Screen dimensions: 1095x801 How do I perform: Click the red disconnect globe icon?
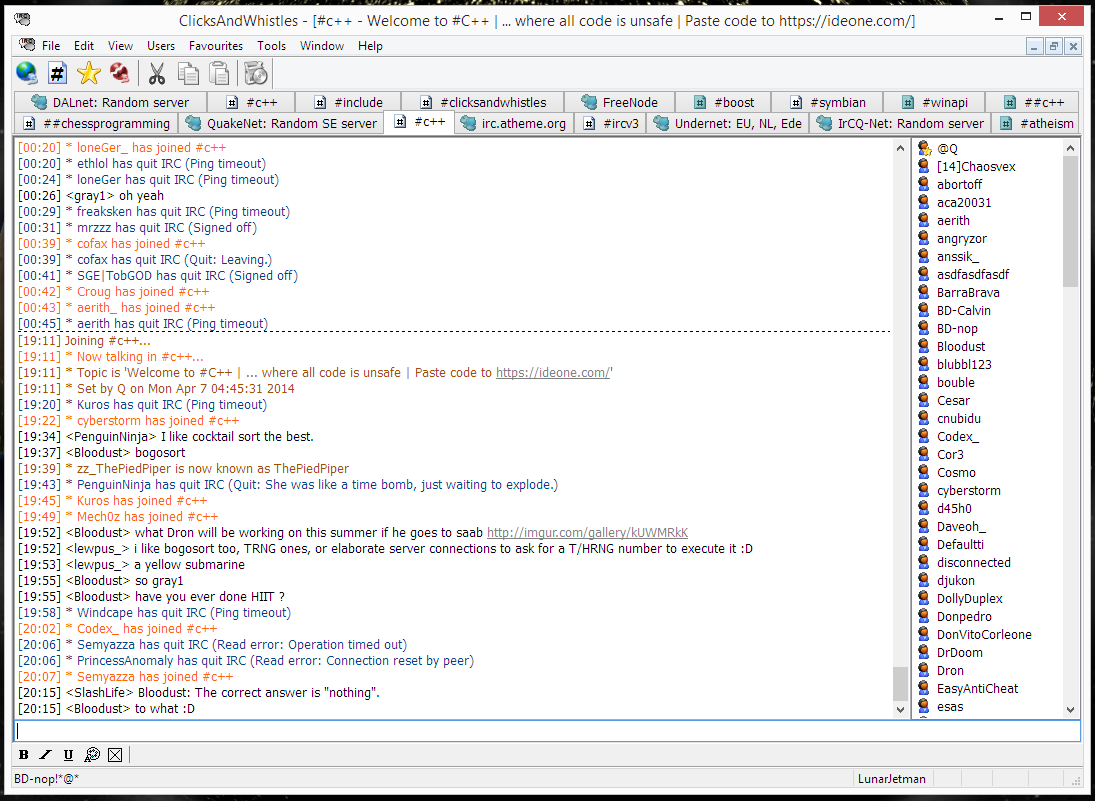tap(120, 73)
